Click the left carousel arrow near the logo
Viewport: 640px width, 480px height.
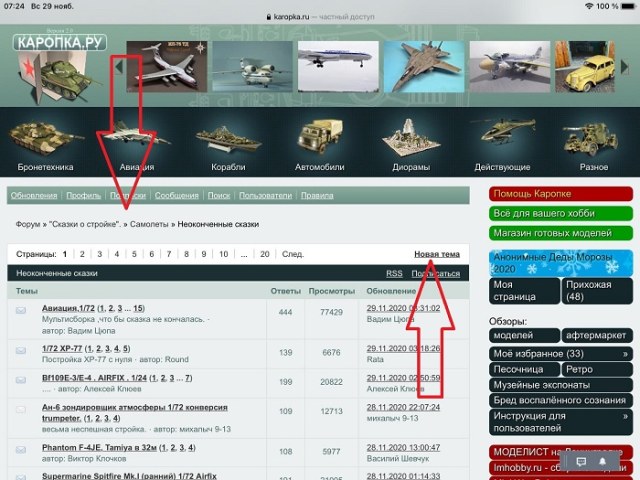[x=119, y=66]
